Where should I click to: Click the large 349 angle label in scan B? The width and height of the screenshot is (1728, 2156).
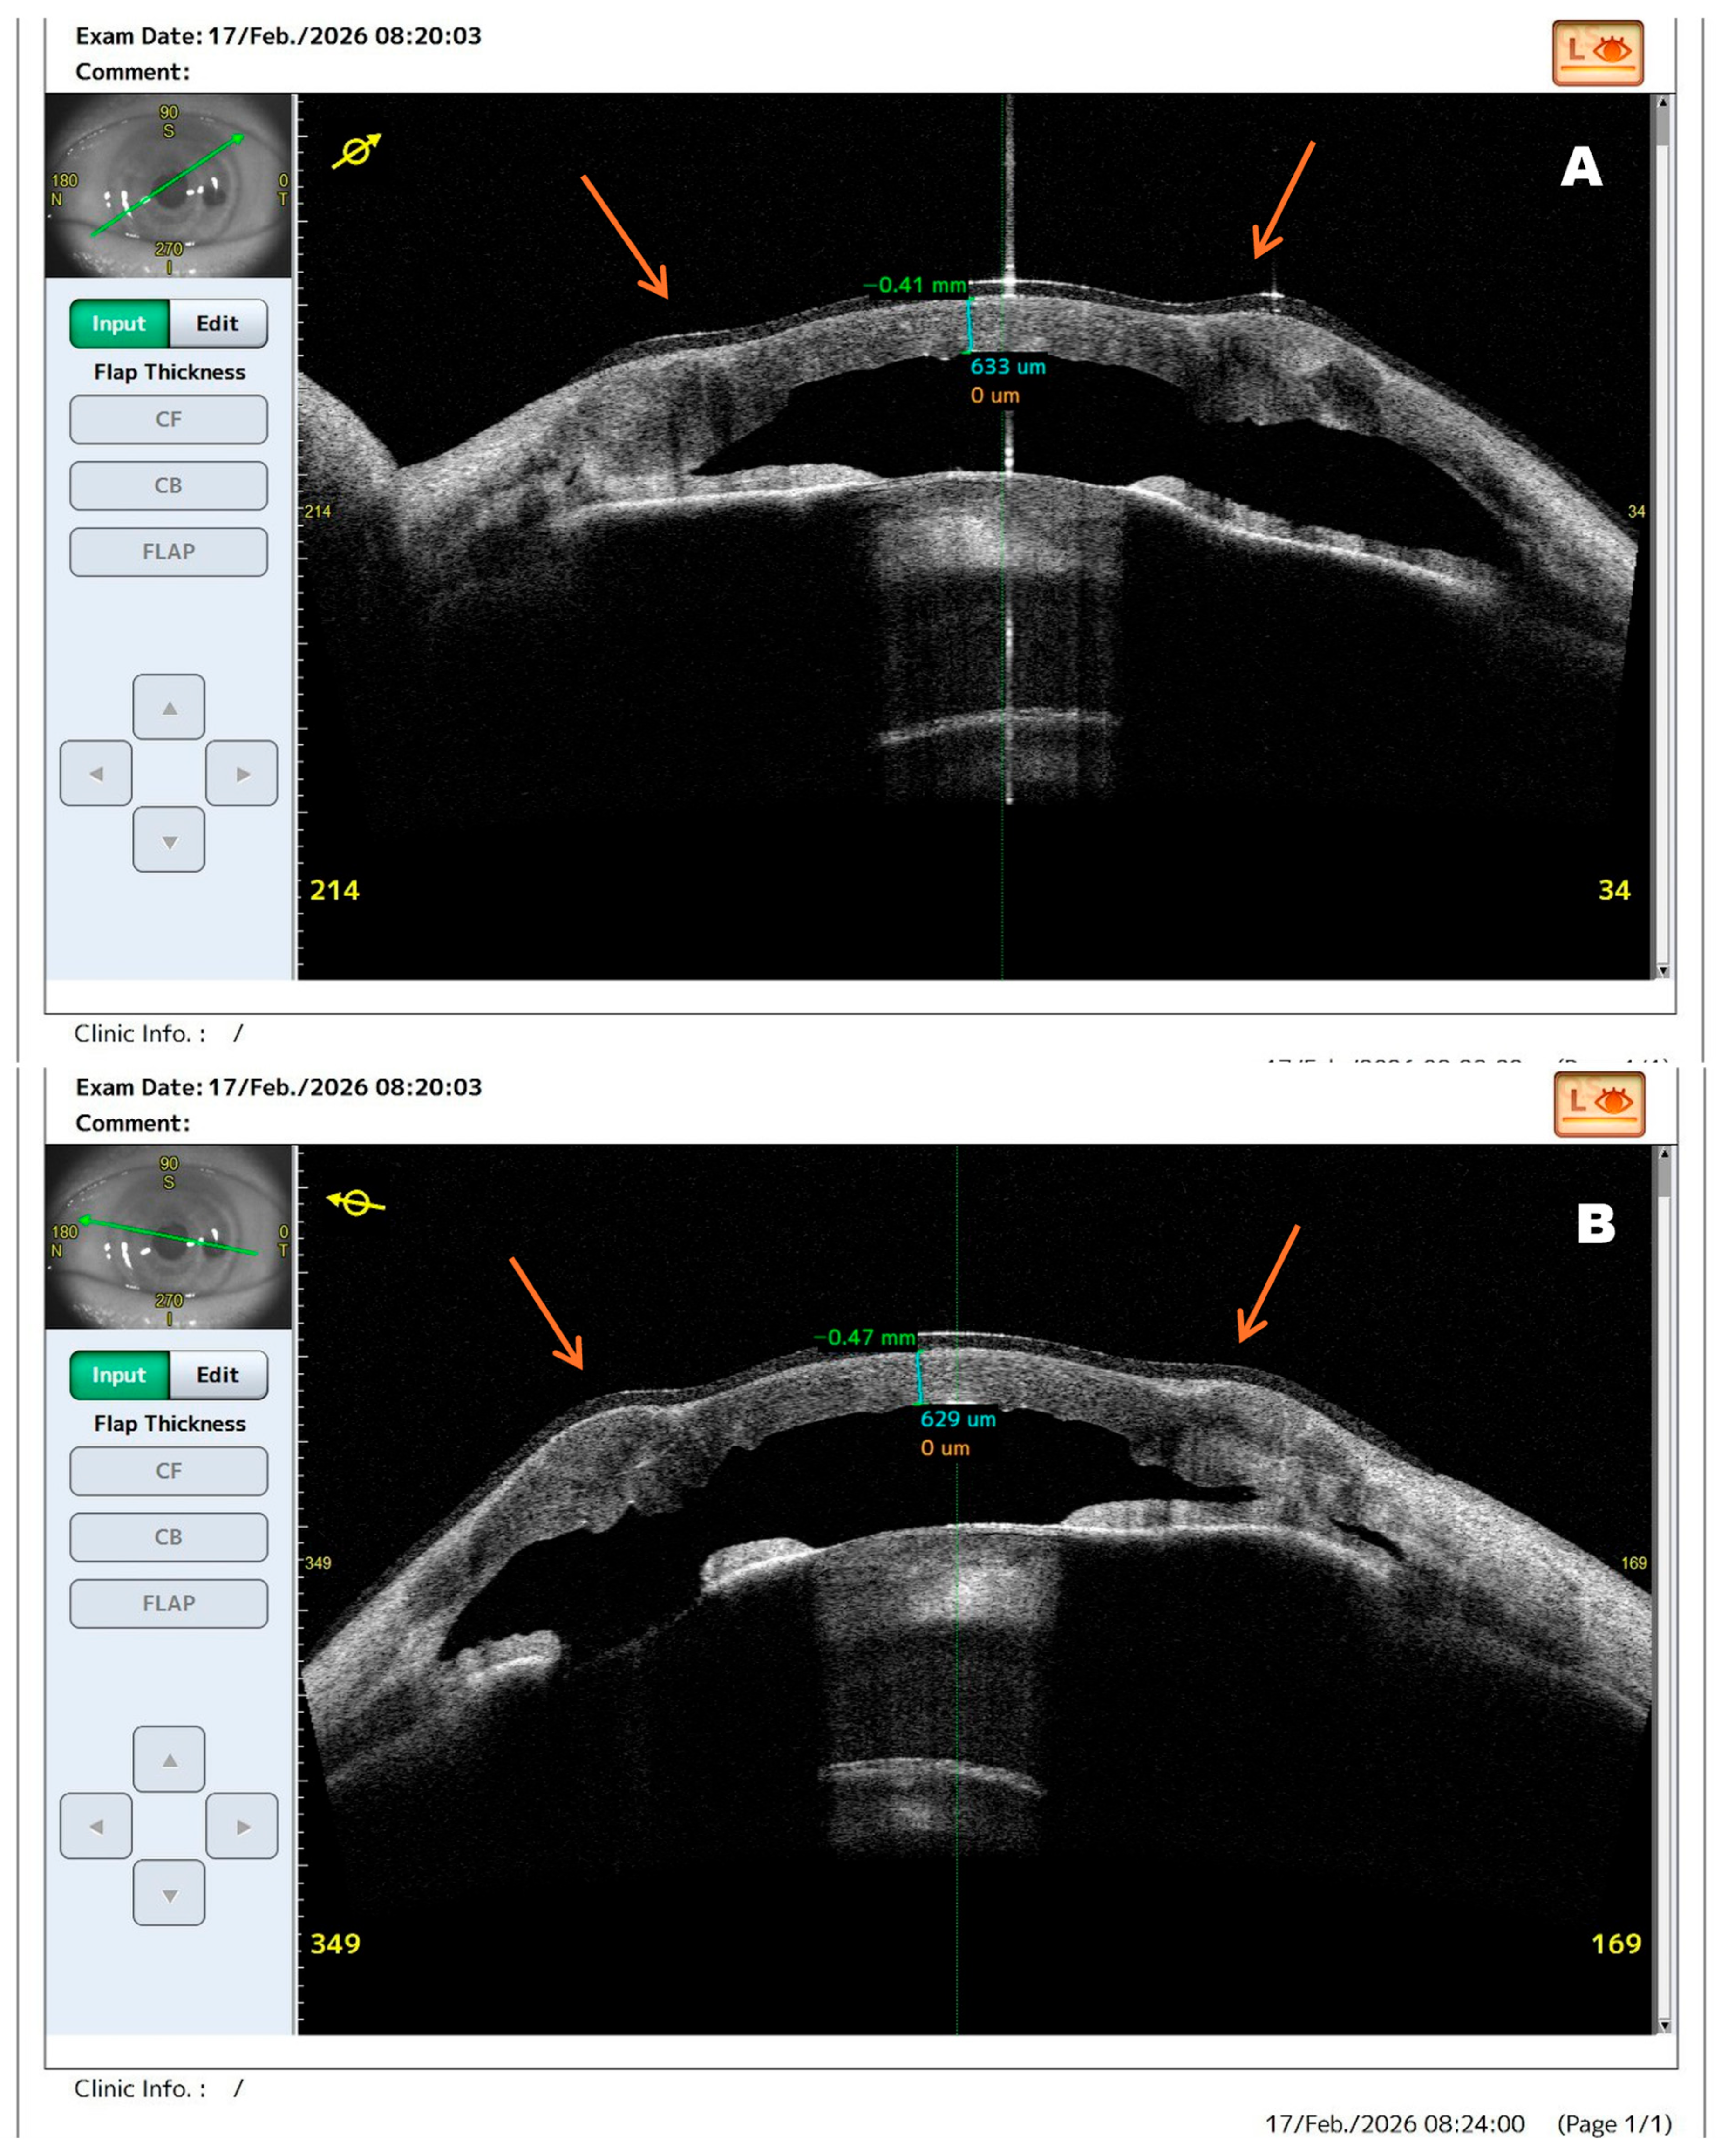335,1943
